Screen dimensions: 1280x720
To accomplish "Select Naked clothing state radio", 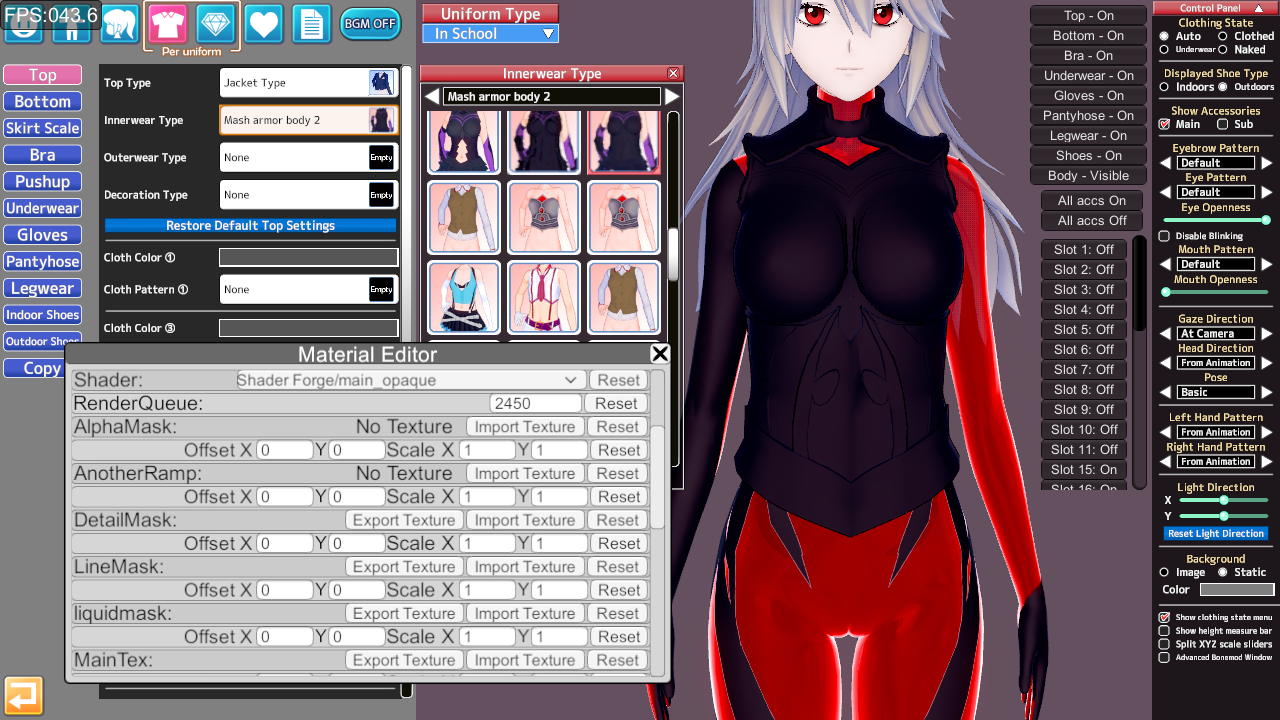I will (x=1223, y=49).
